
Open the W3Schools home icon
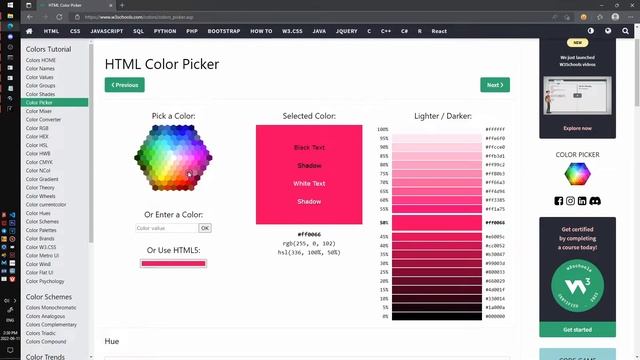tap(29, 31)
